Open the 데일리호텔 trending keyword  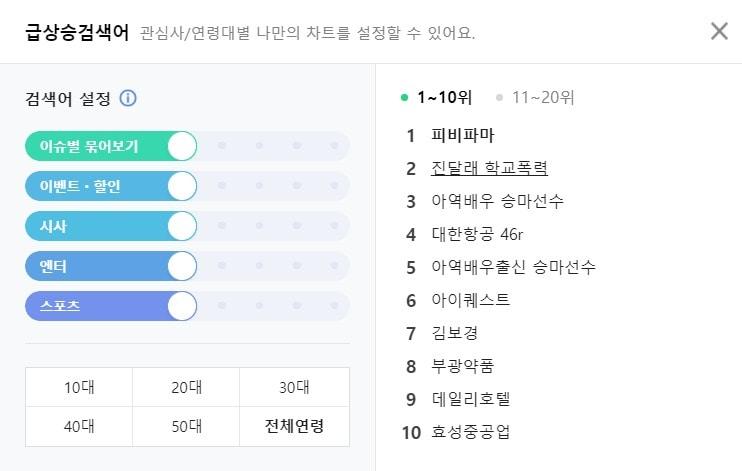[470, 399]
